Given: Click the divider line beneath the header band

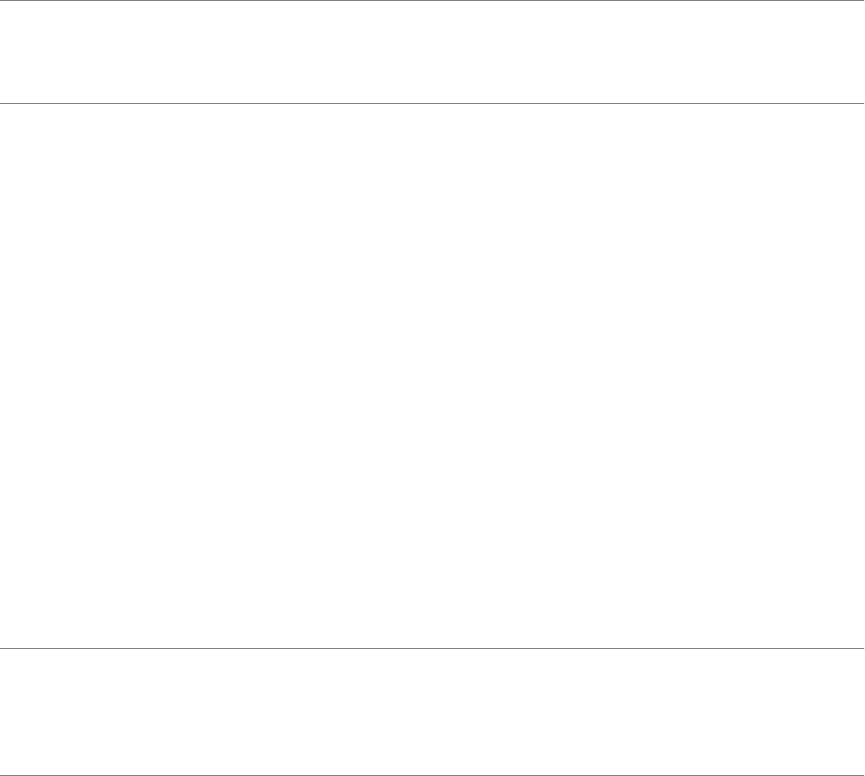Looking at the screenshot, I should pyautogui.click(x=432, y=103).
